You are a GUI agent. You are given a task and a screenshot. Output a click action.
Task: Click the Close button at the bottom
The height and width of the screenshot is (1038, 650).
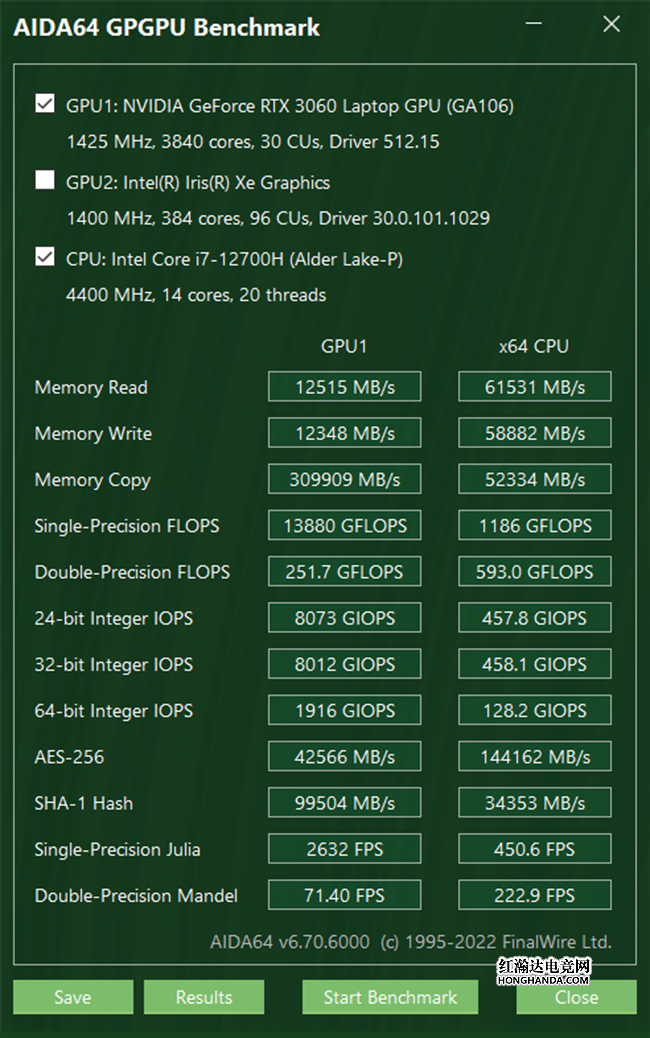click(576, 997)
